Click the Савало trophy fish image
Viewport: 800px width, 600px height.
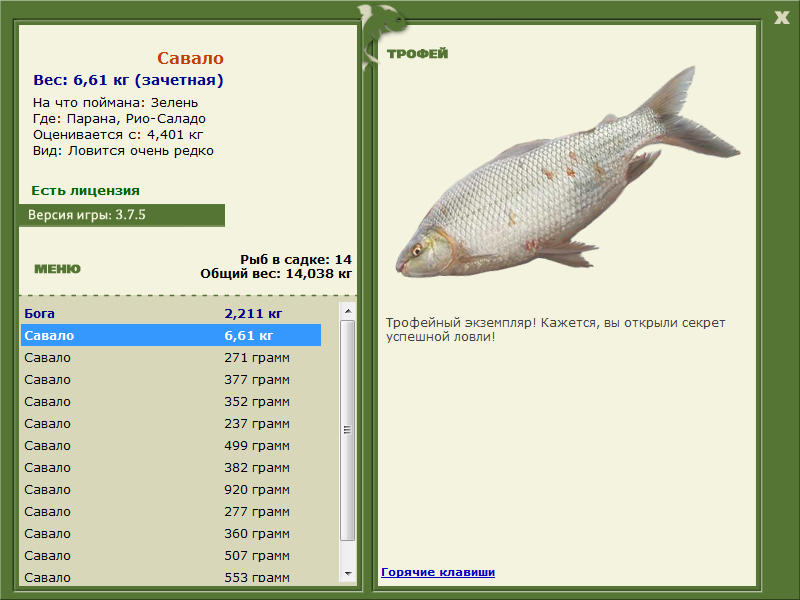(567, 173)
